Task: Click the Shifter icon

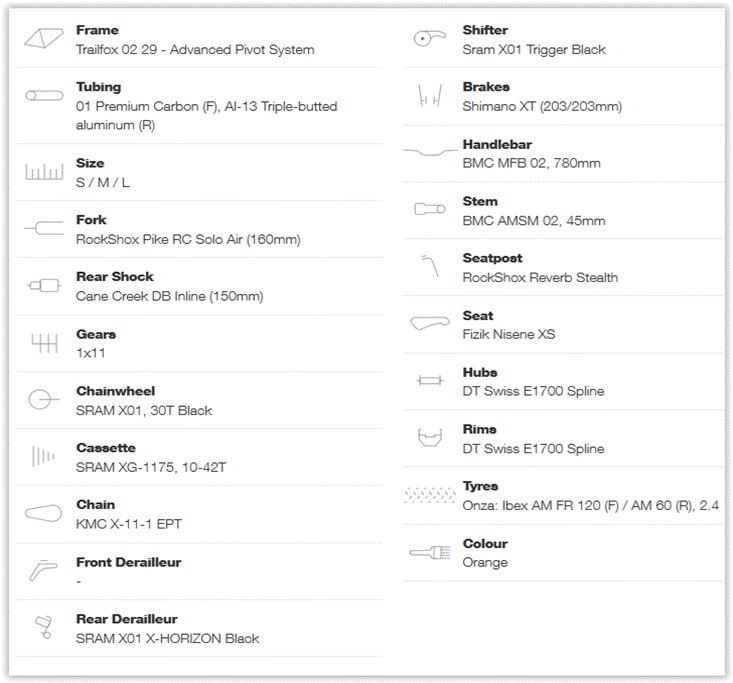Action: (430, 39)
